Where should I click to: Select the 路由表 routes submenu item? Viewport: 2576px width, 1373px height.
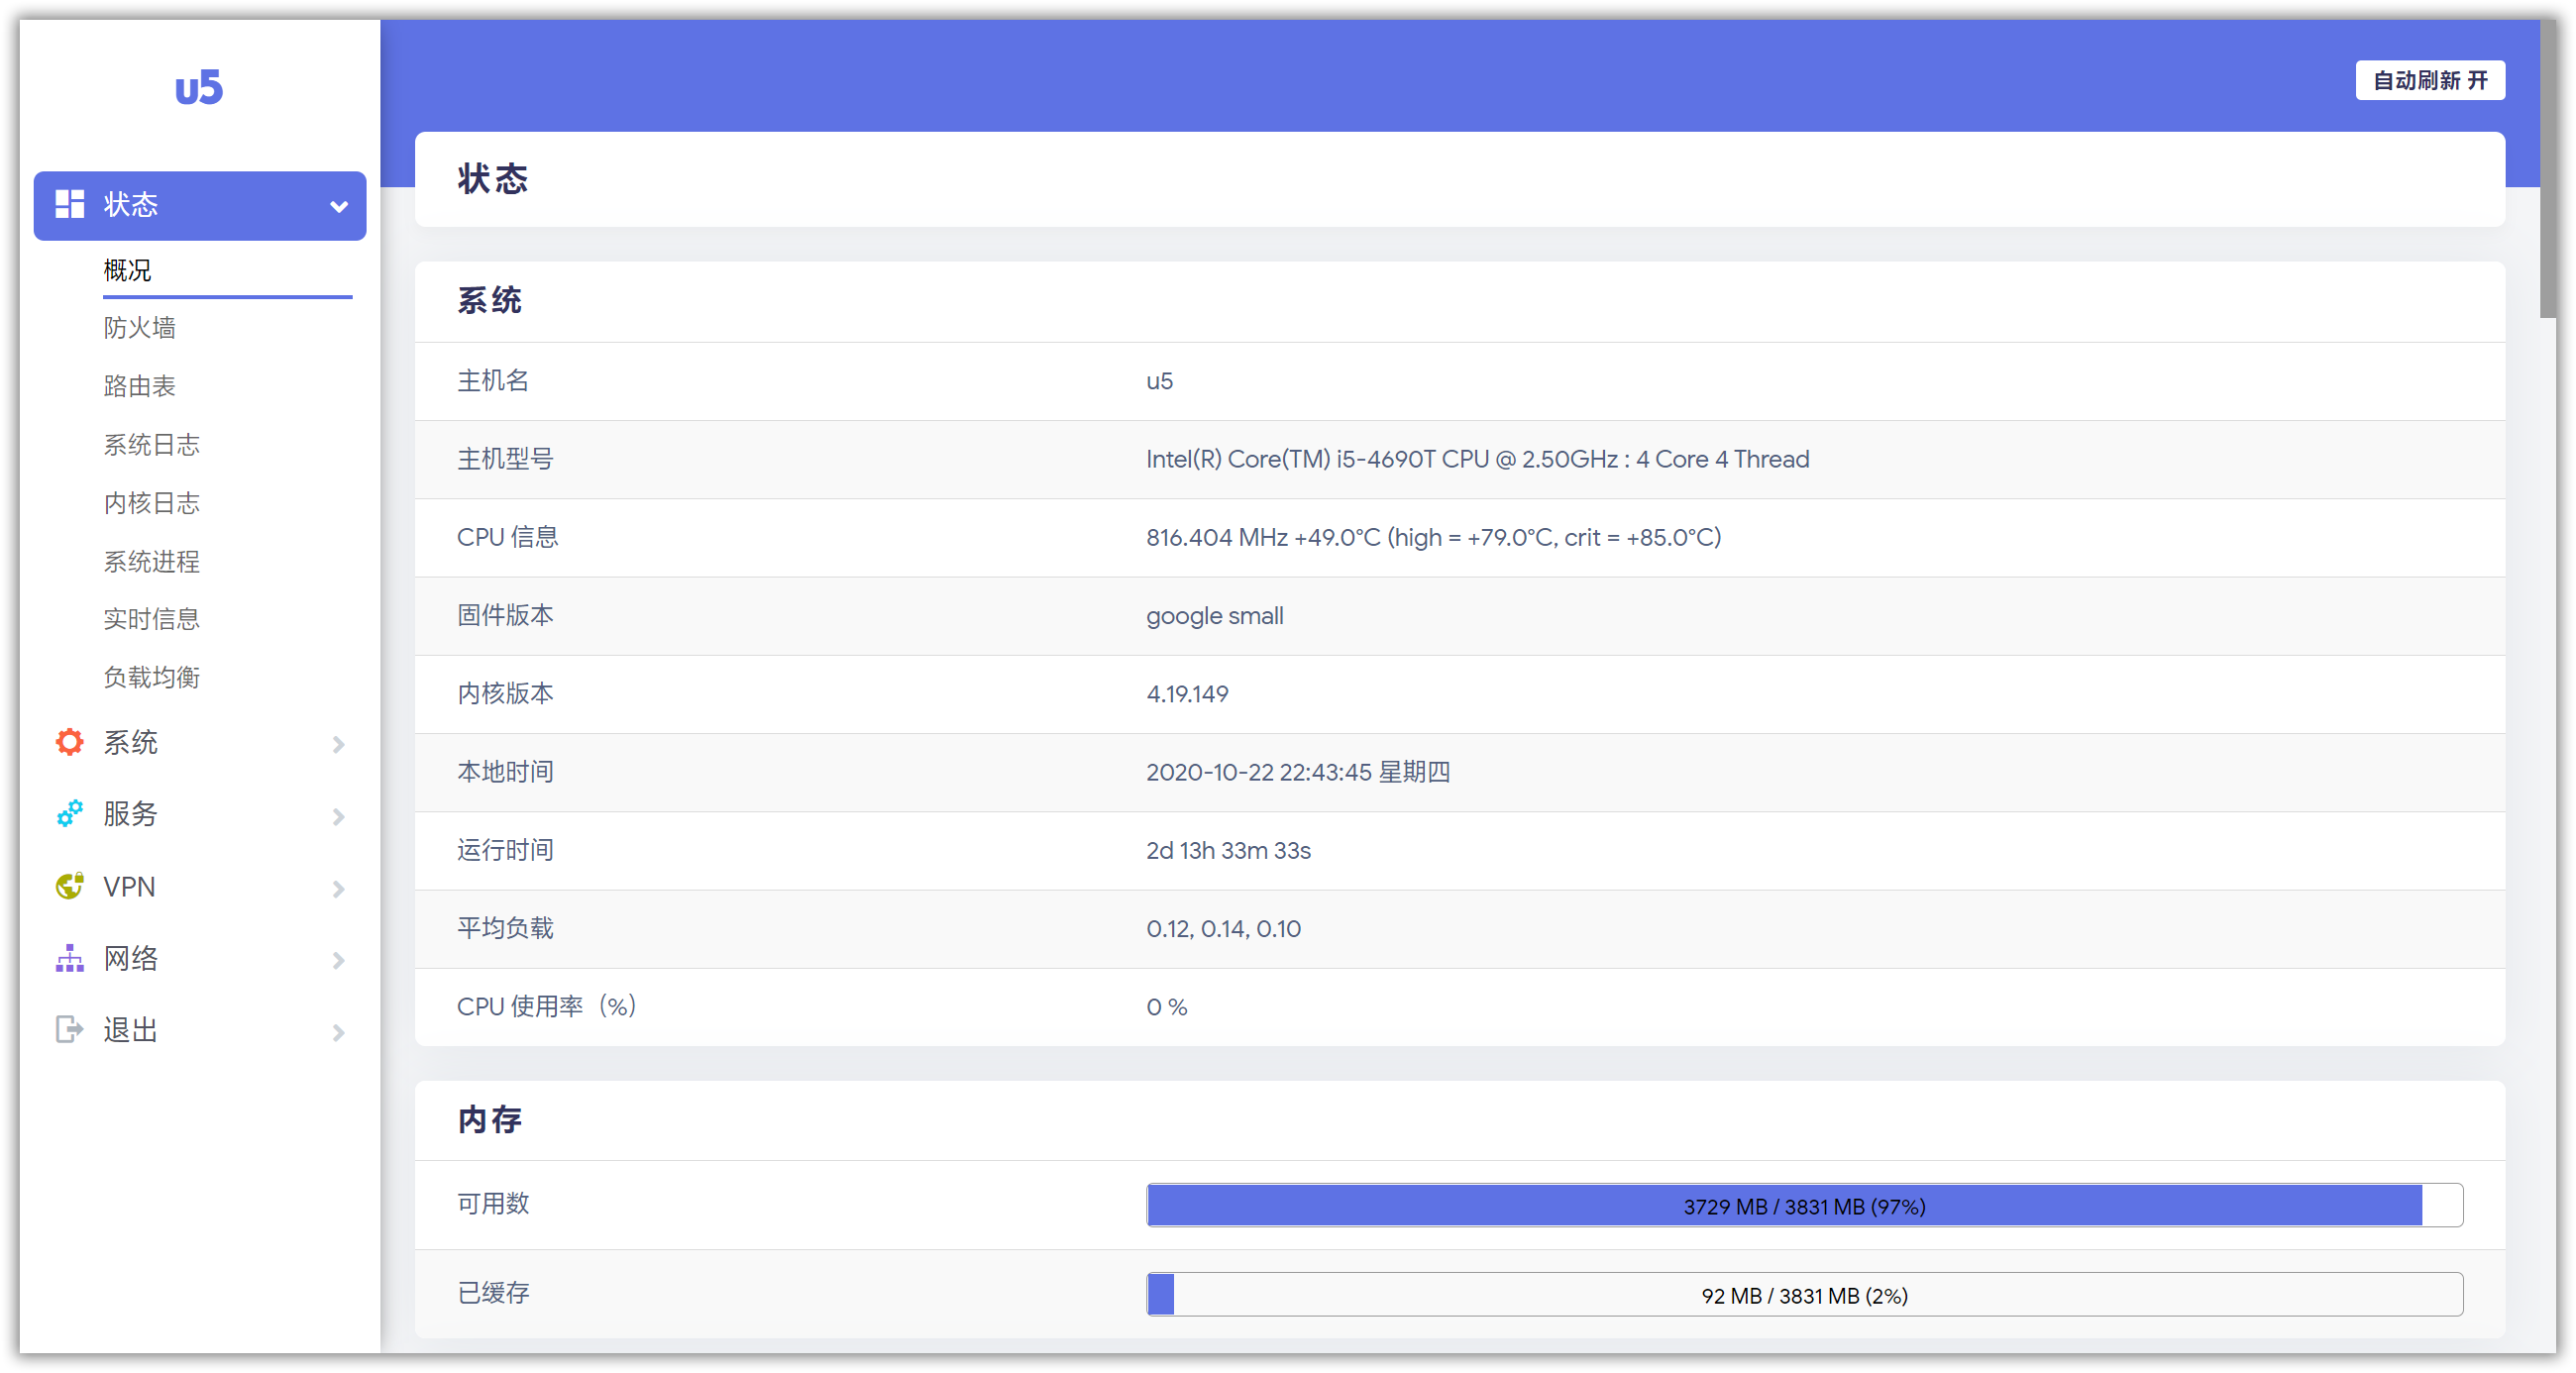point(140,386)
